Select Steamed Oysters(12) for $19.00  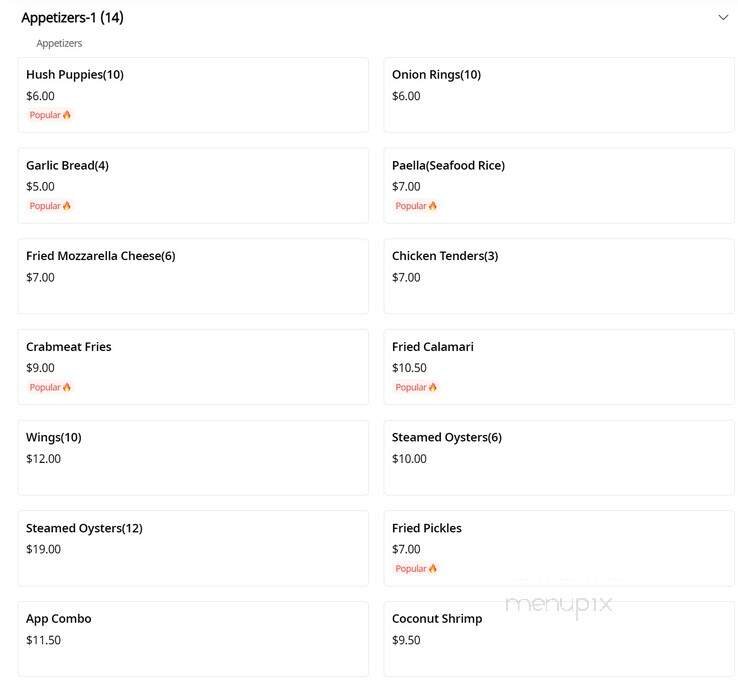tap(193, 548)
